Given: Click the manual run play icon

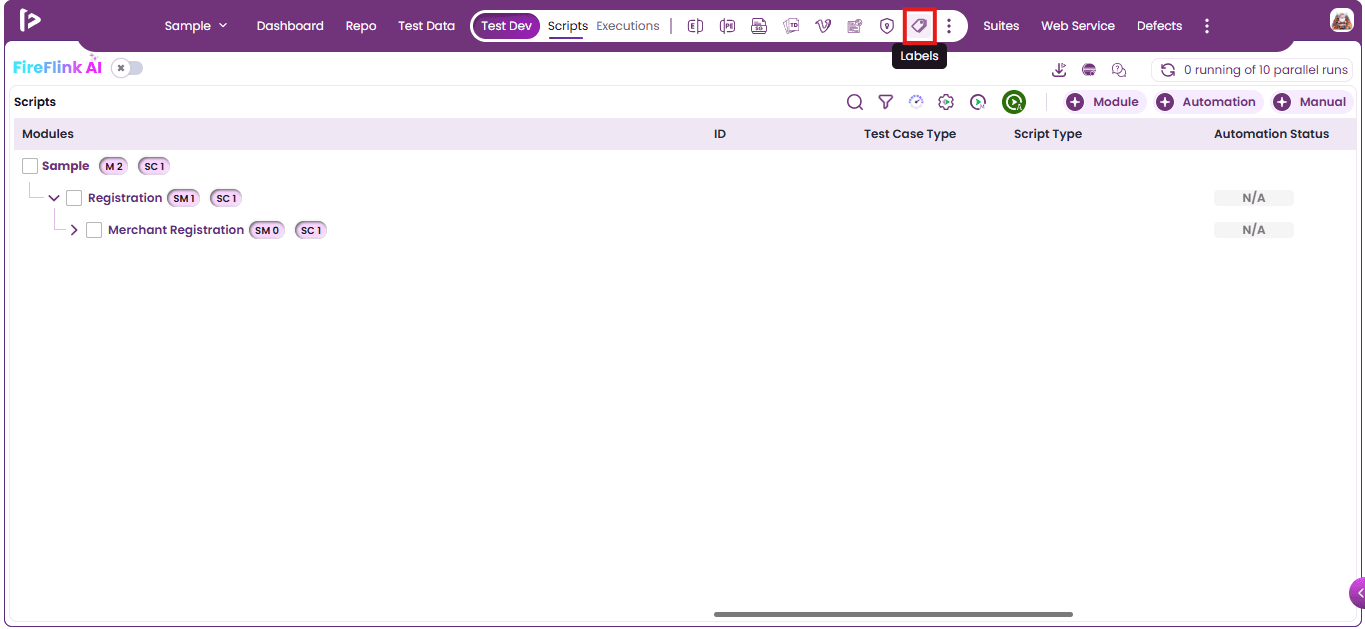Looking at the screenshot, I should pos(978,102).
